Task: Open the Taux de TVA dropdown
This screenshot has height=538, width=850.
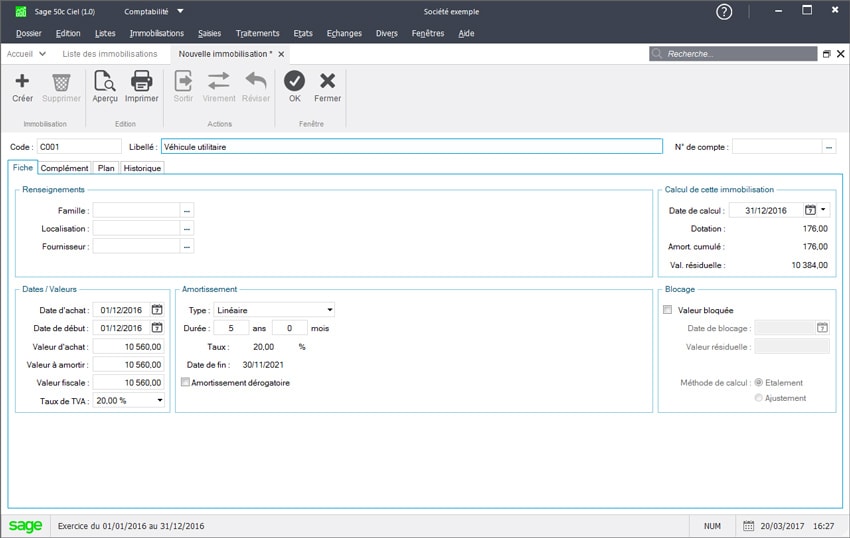Action: click(x=160, y=400)
